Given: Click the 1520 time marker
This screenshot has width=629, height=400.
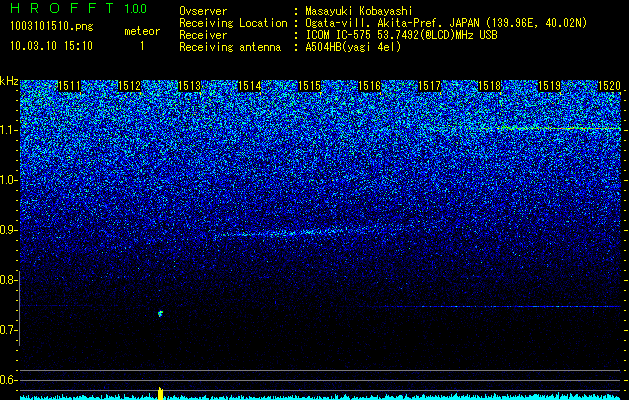Looking at the screenshot, I should click(x=609, y=86).
